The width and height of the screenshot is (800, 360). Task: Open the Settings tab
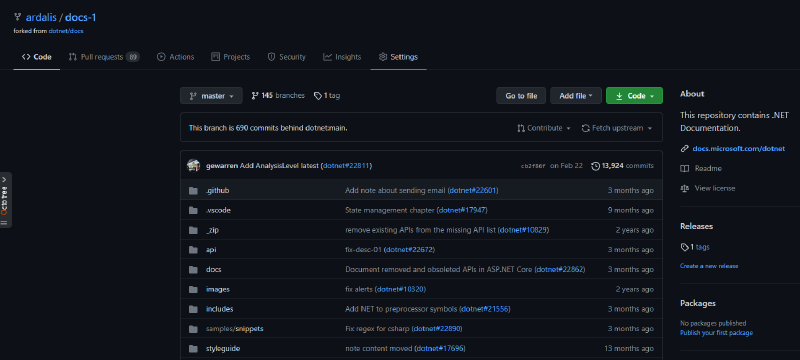click(x=398, y=57)
